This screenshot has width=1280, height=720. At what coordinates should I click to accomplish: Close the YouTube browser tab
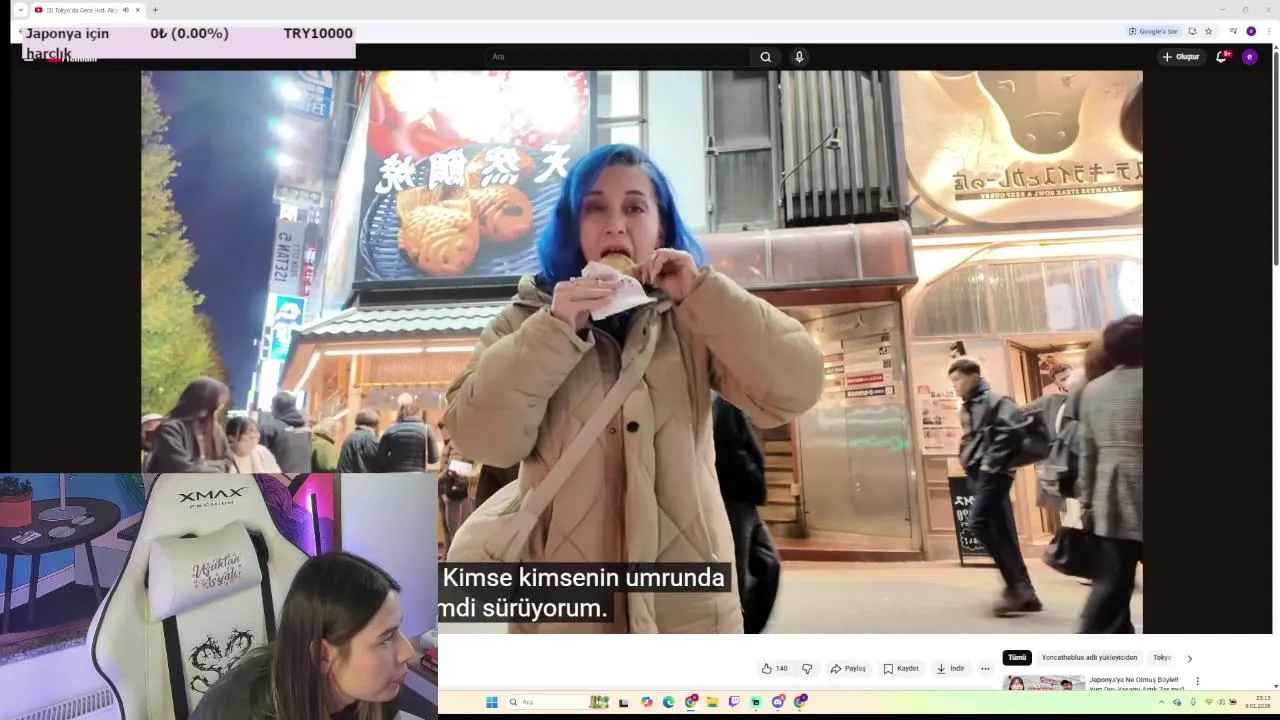[138, 10]
